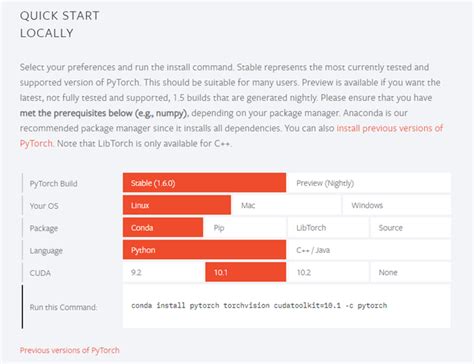This screenshot has width=474, height=364.
Task: Switch language to C++ / Java
Action: pos(369,250)
